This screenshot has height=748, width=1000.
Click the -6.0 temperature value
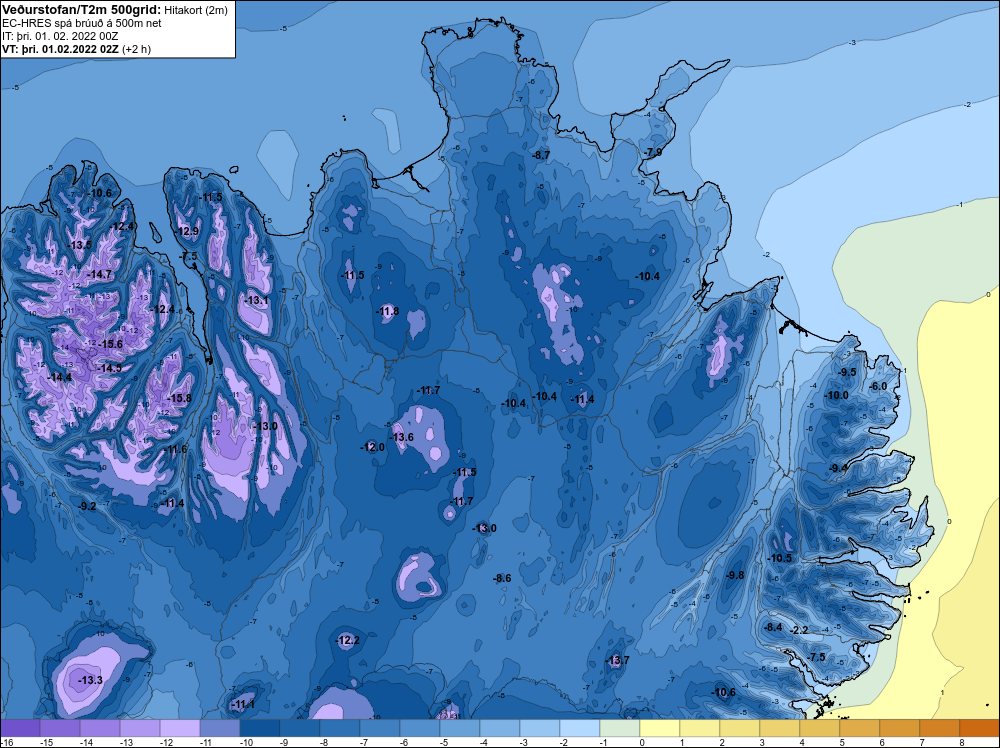tap(879, 386)
